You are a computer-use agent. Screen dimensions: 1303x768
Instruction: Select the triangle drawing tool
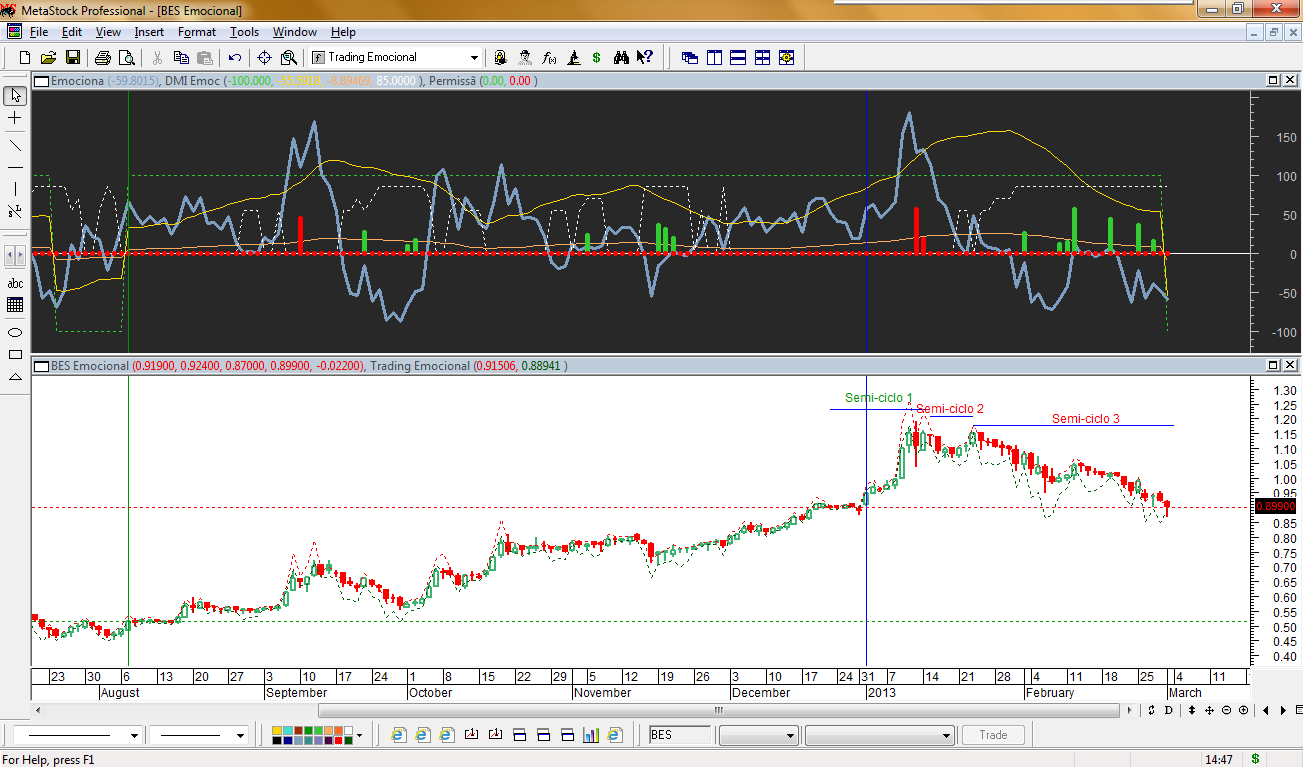coord(15,377)
